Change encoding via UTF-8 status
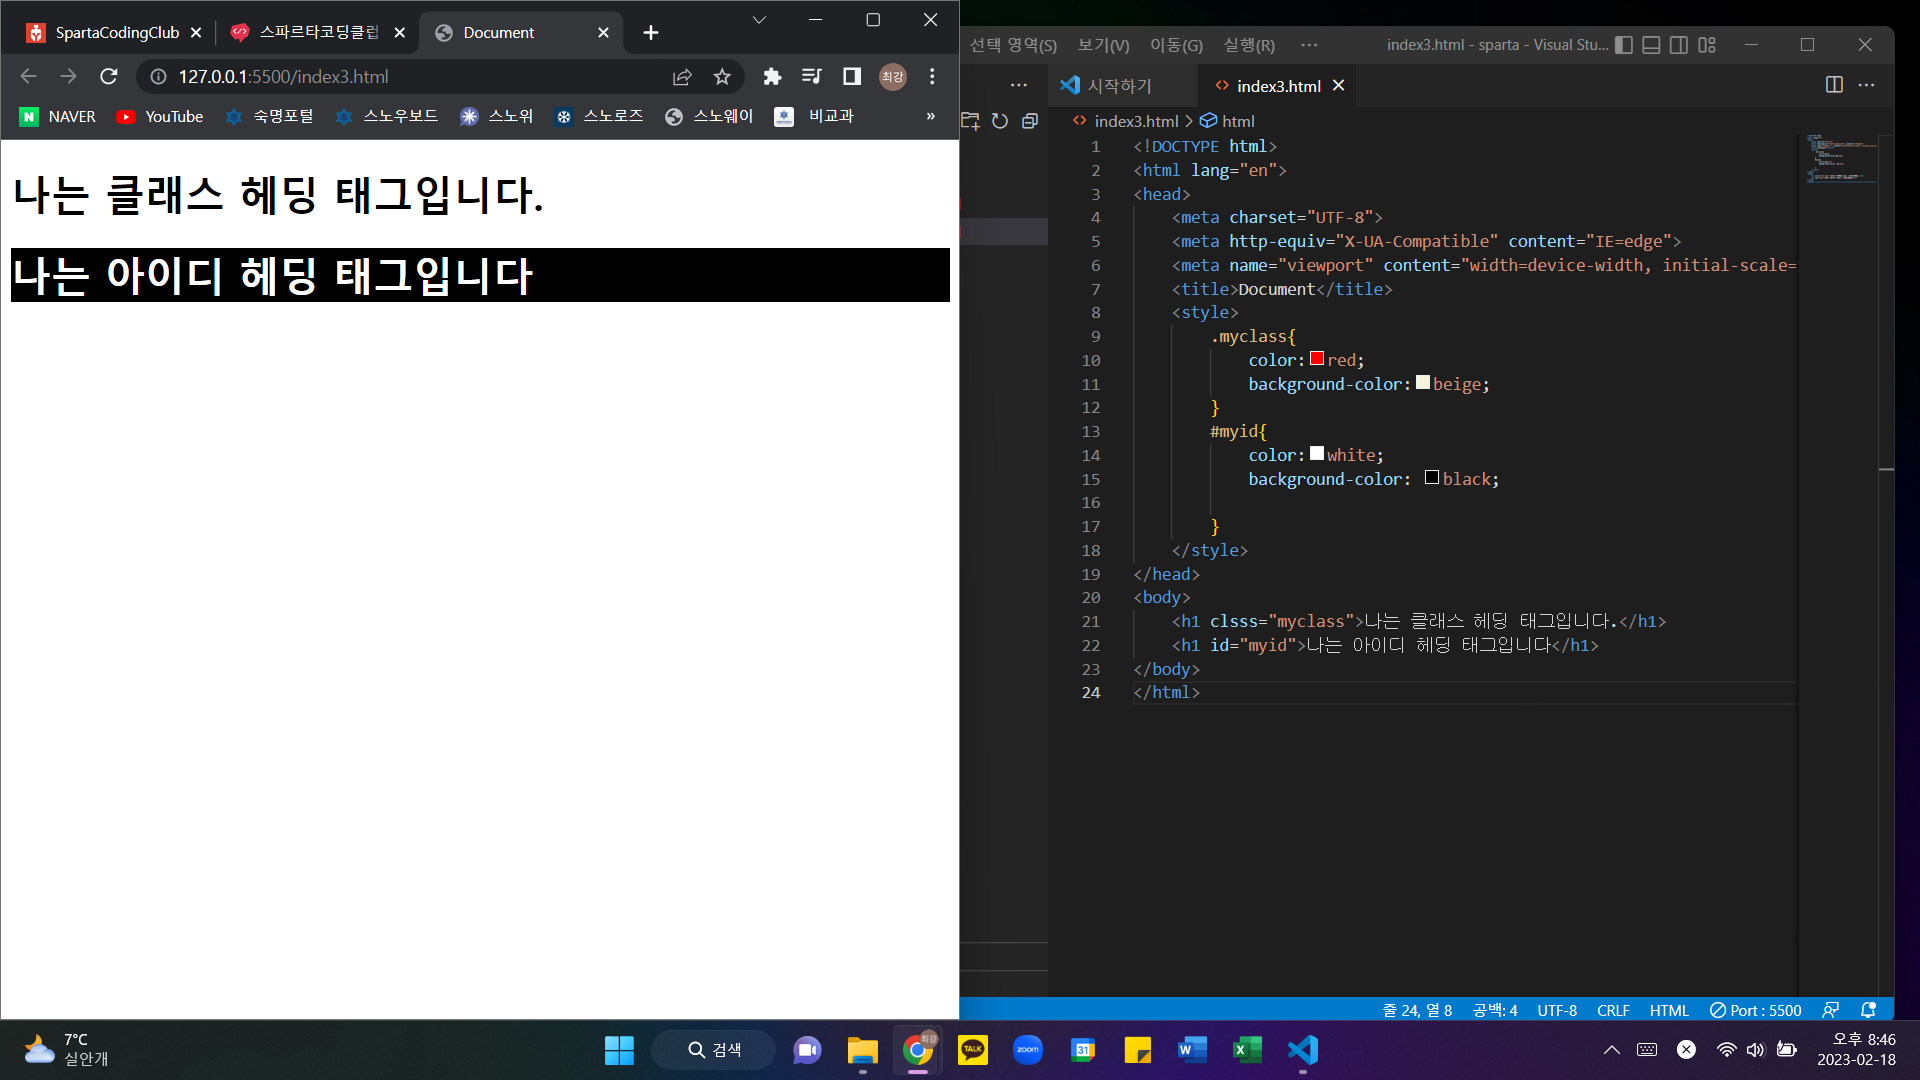The width and height of the screenshot is (1920, 1080). point(1557,1010)
